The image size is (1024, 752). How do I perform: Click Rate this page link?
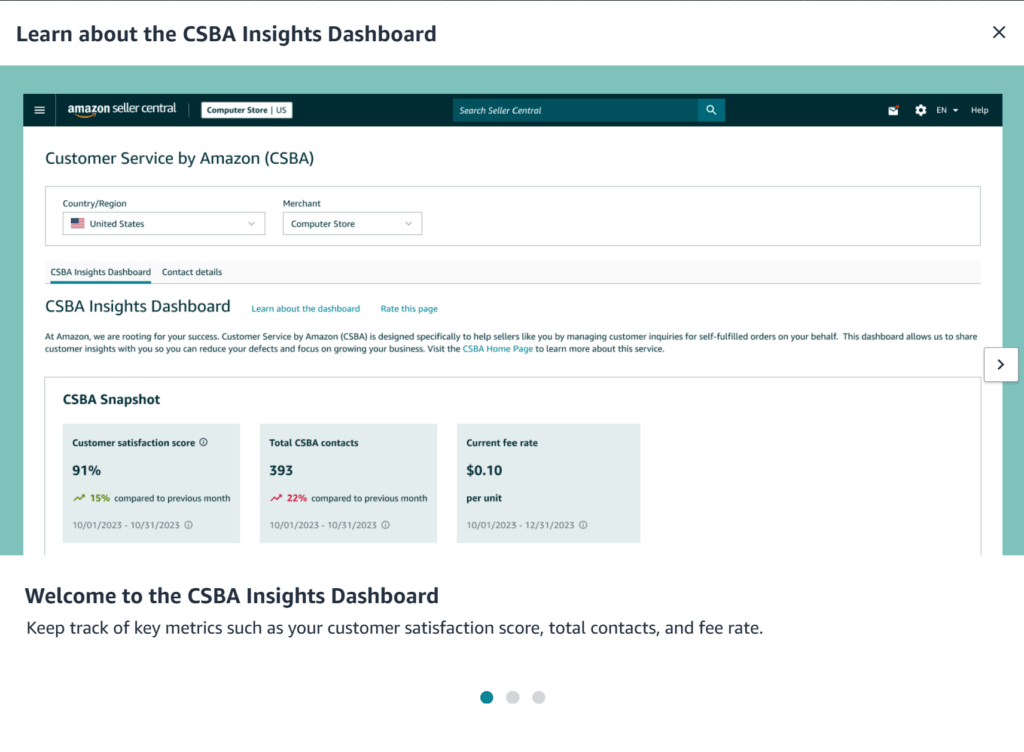409,309
